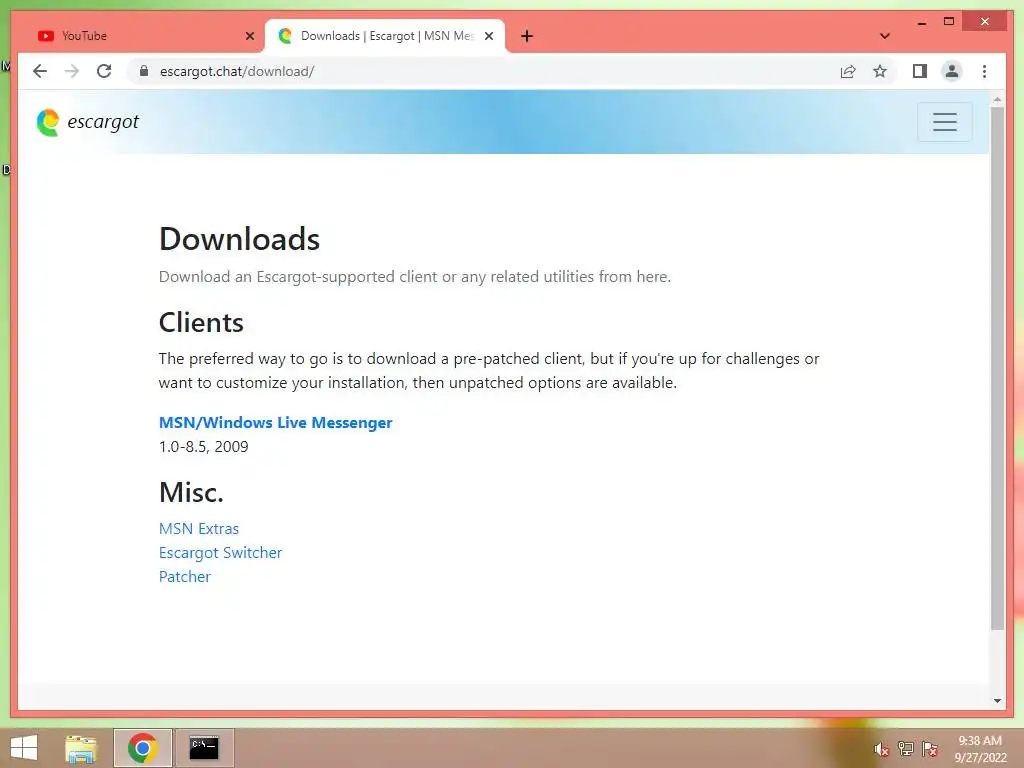Image resolution: width=1024 pixels, height=768 pixels.
Task: Click the Downloads heading text
Action: (239, 239)
